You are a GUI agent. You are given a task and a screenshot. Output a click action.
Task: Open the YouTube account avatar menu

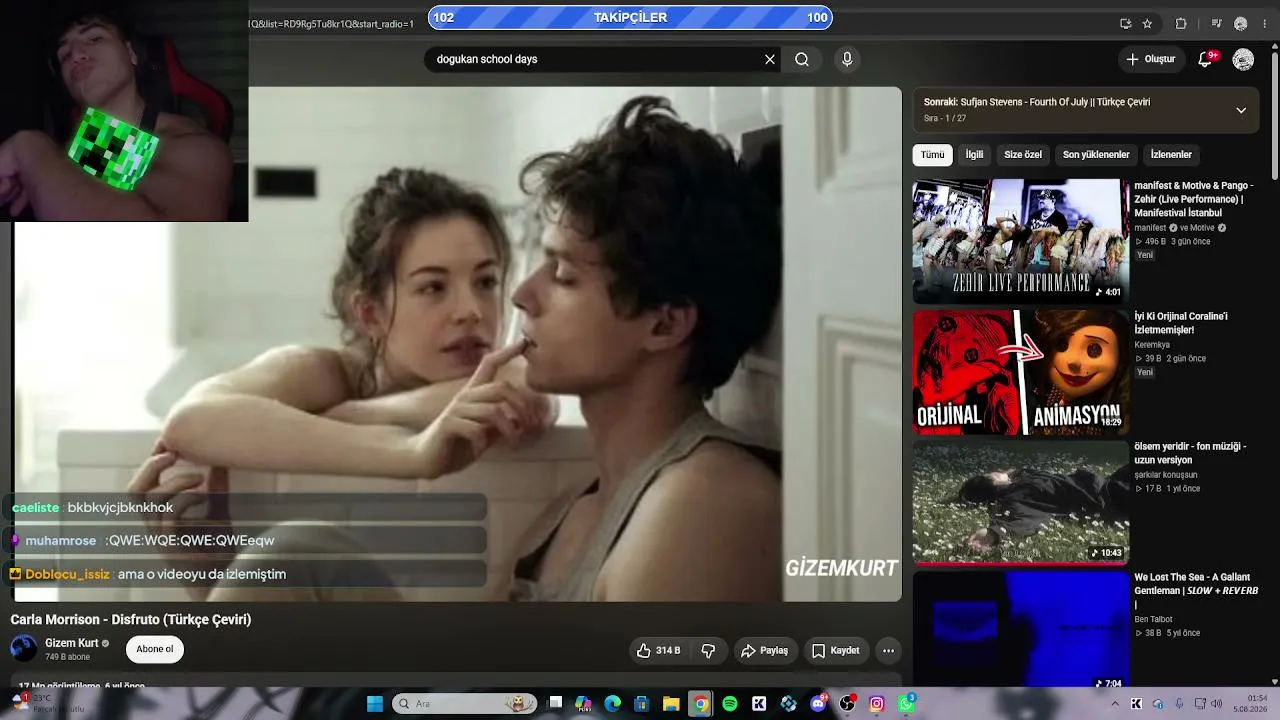tap(1243, 60)
